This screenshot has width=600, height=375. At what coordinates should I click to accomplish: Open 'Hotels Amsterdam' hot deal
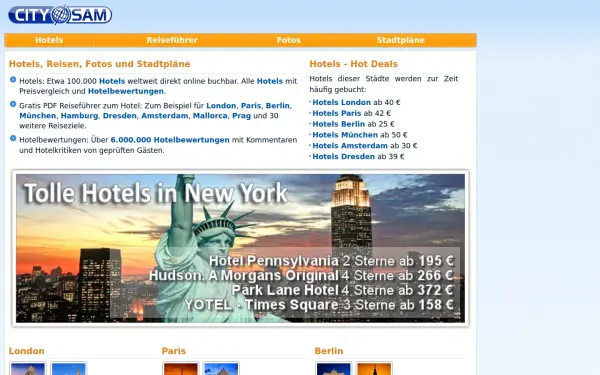(350, 146)
